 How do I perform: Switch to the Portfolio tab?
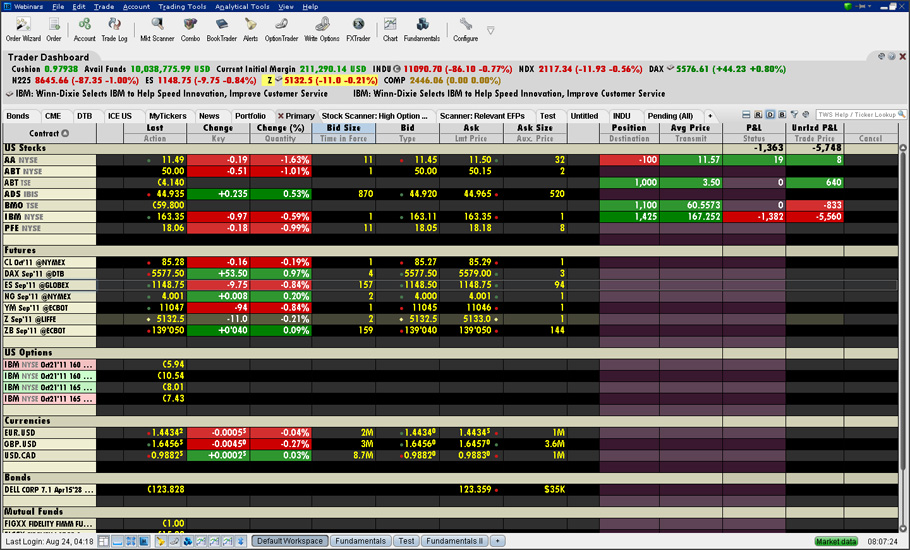click(x=250, y=115)
